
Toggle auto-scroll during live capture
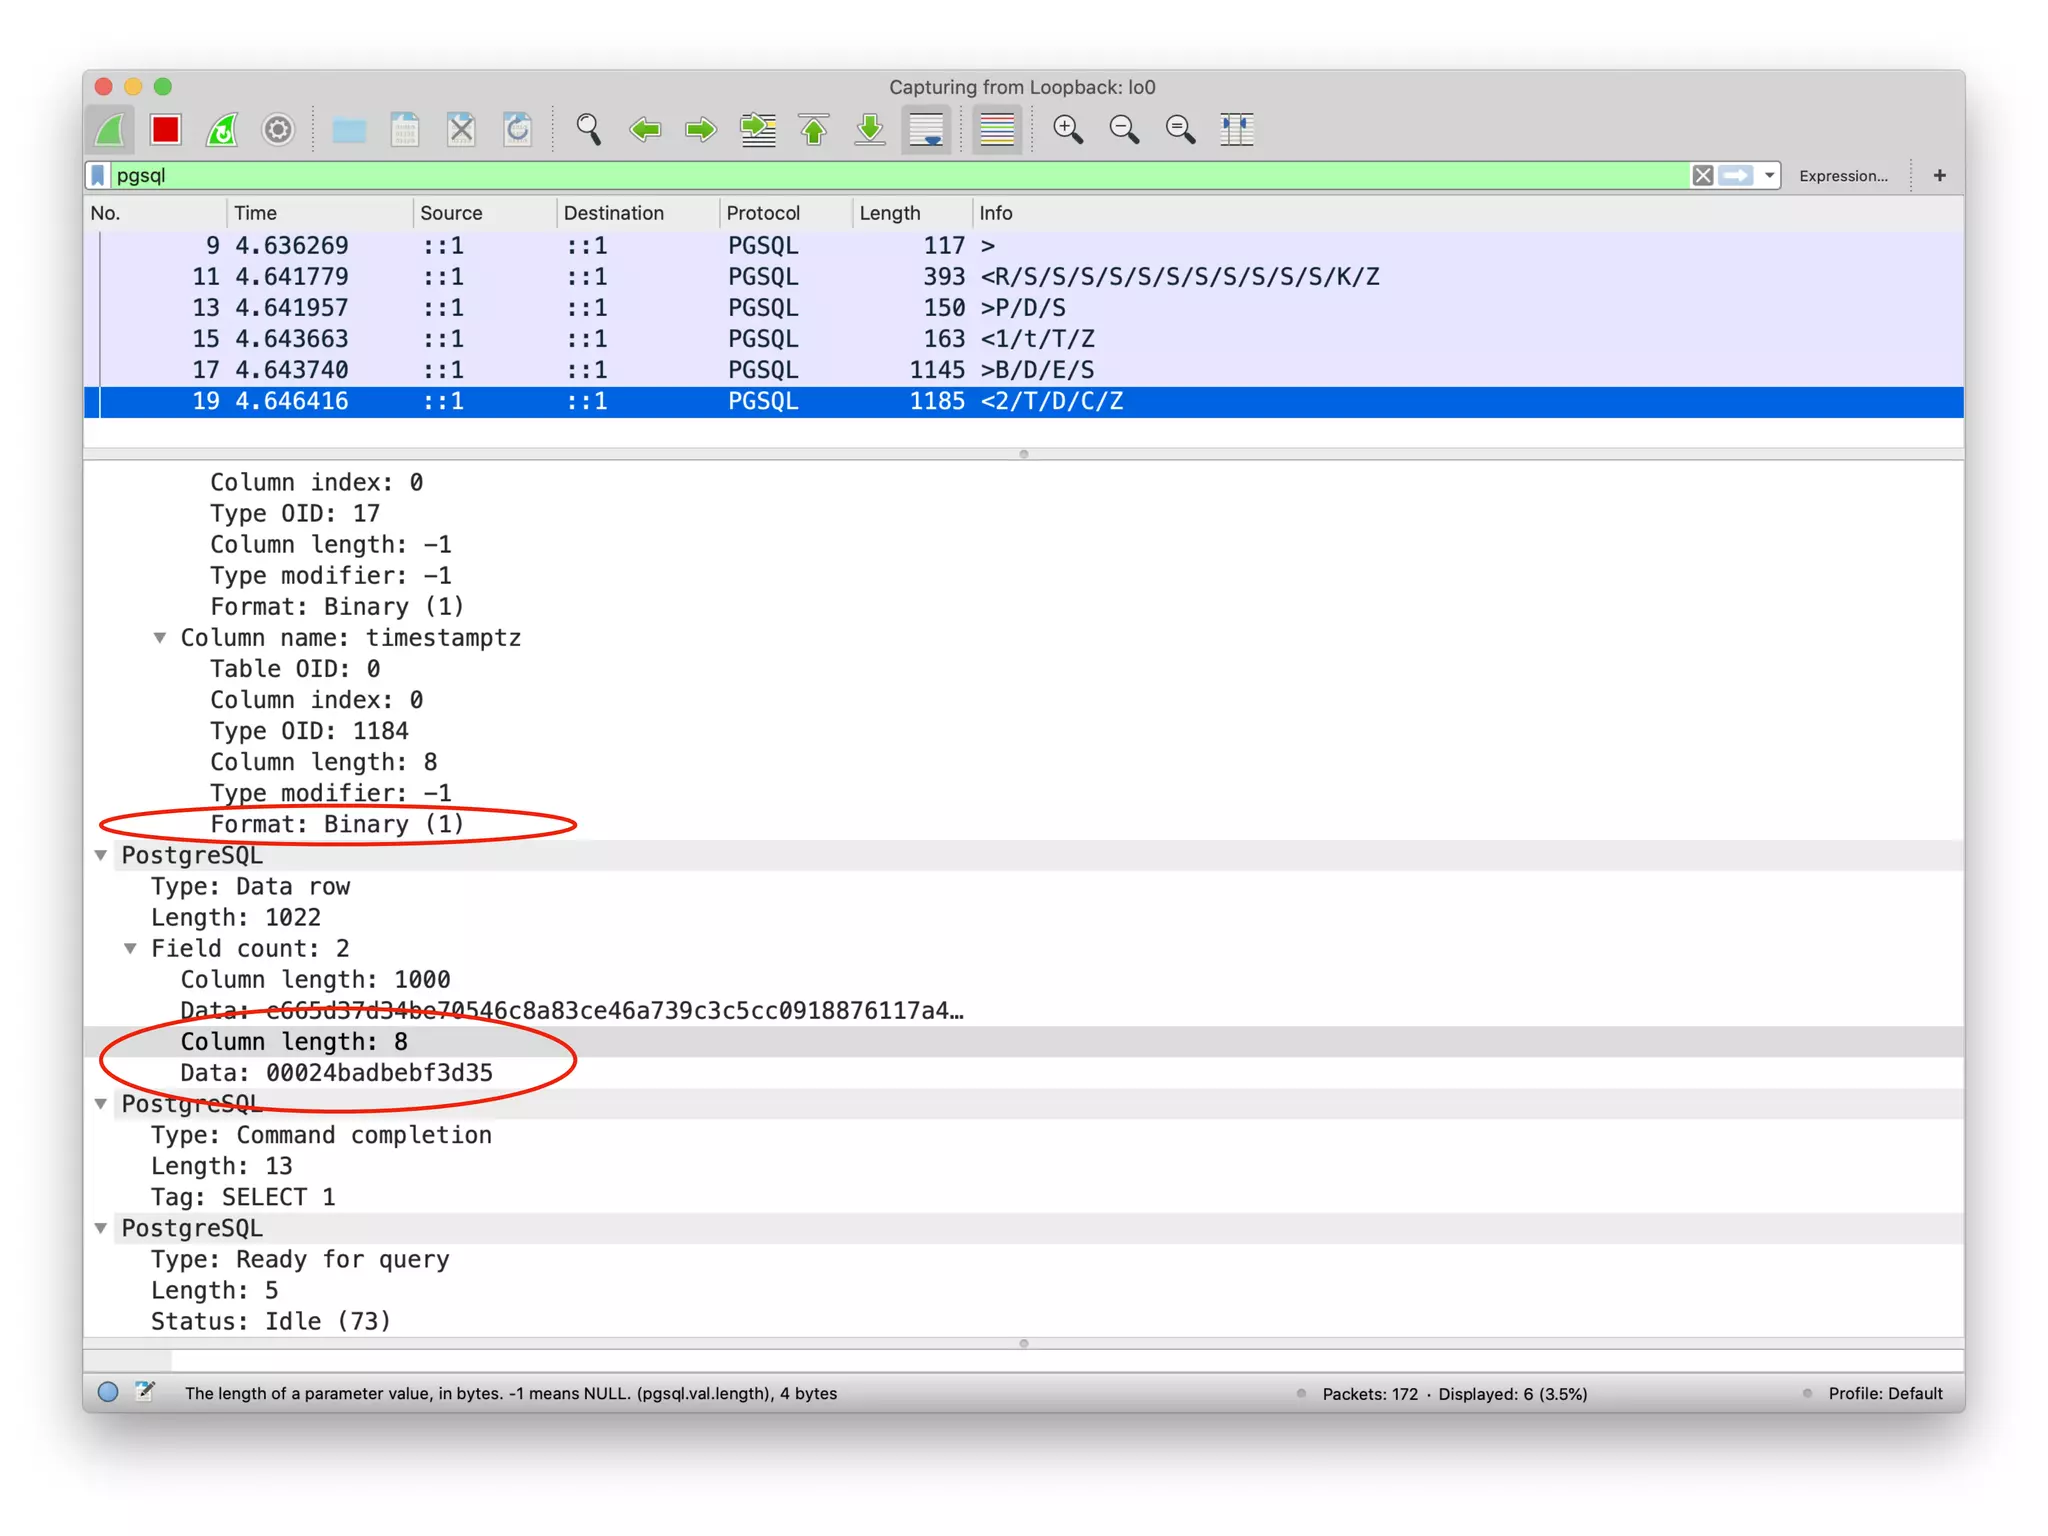click(x=927, y=130)
